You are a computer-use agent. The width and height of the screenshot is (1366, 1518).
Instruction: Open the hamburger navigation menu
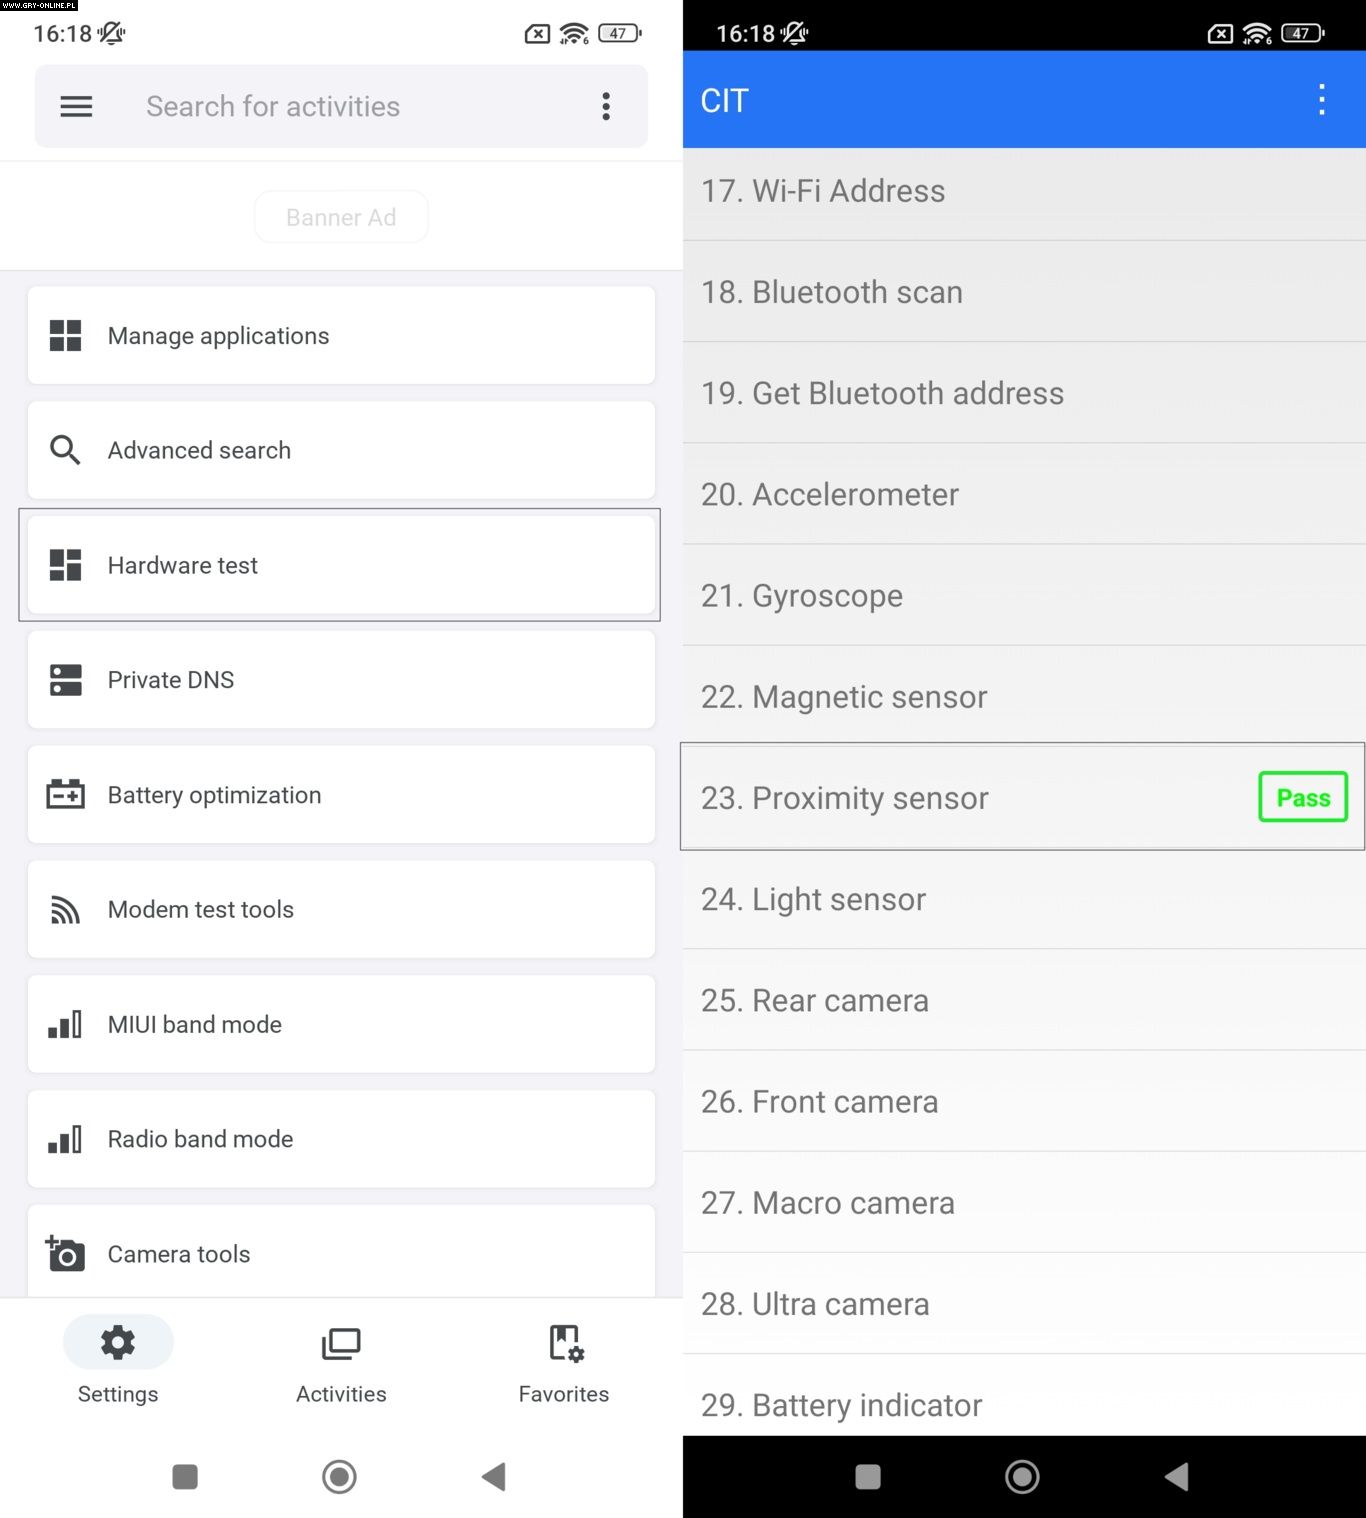[76, 106]
